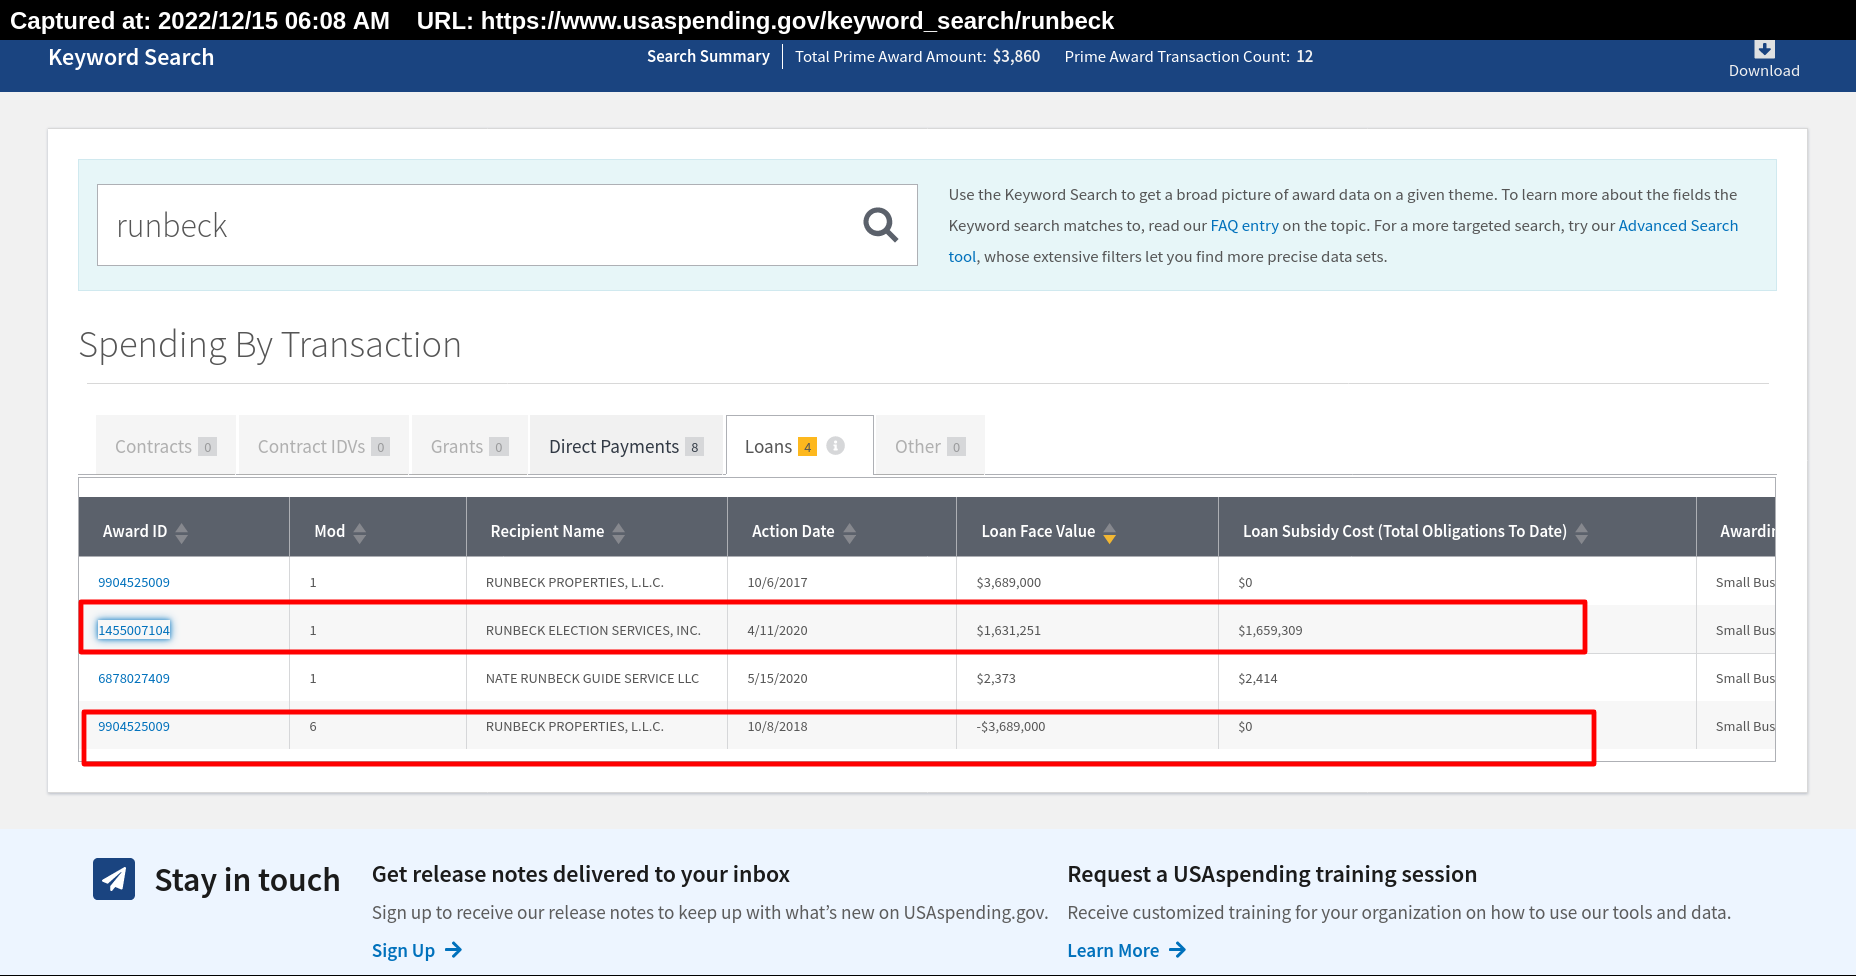Click the $2,414 subsidy cost cell

(x=1258, y=678)
